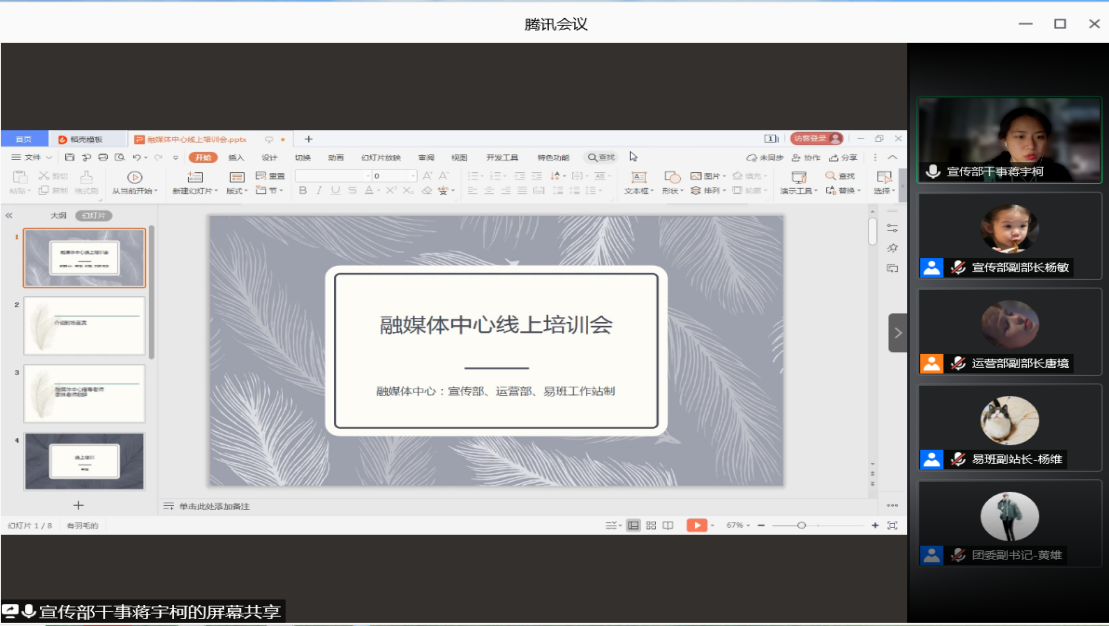1109x626 pixels.
Task: Click the 重置 reset button
Action: click(x=270, y=175)
